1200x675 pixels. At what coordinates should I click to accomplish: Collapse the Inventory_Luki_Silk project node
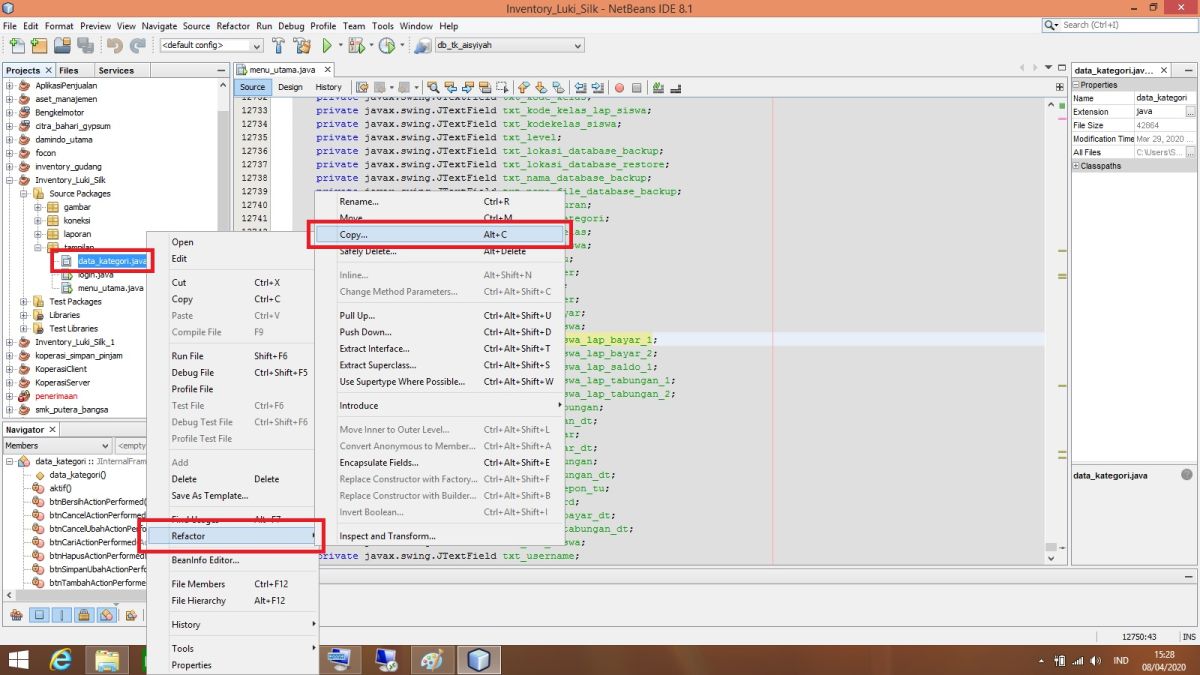[x=10, y=180]
